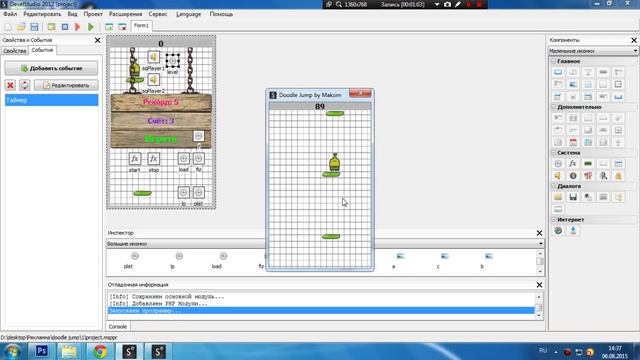Image resolution: width=640 pixels, height=360 pixels.
Task: Open the Проект menu
Action: [93, 14]
